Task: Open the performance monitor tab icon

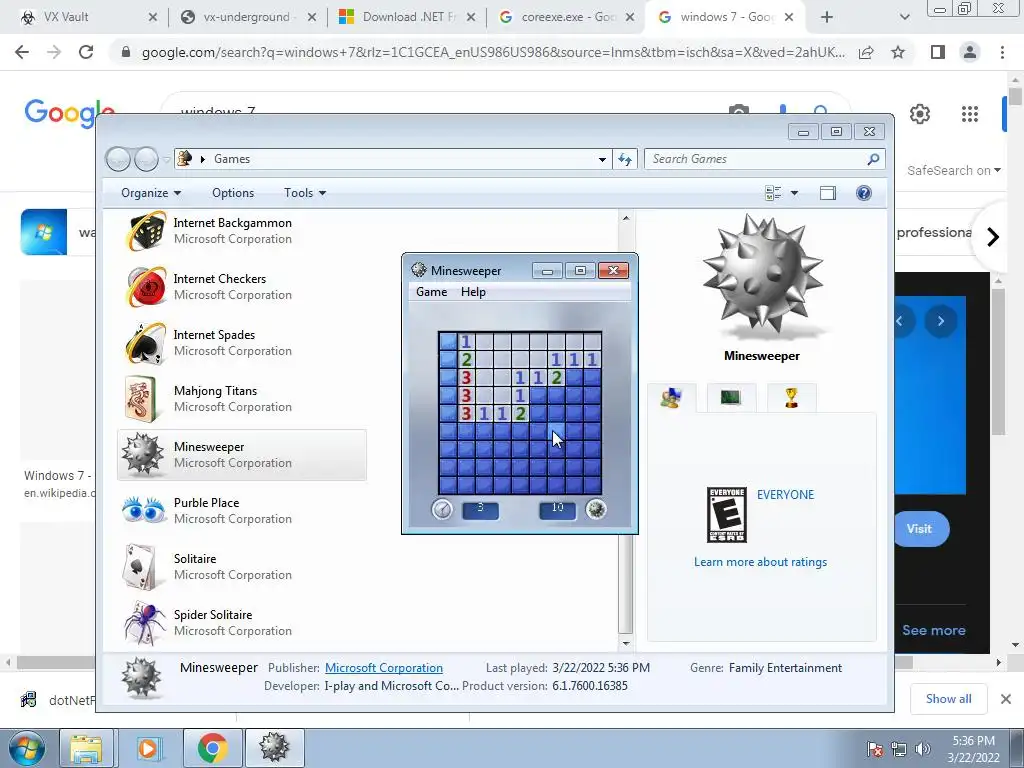Action: (730, 396)
